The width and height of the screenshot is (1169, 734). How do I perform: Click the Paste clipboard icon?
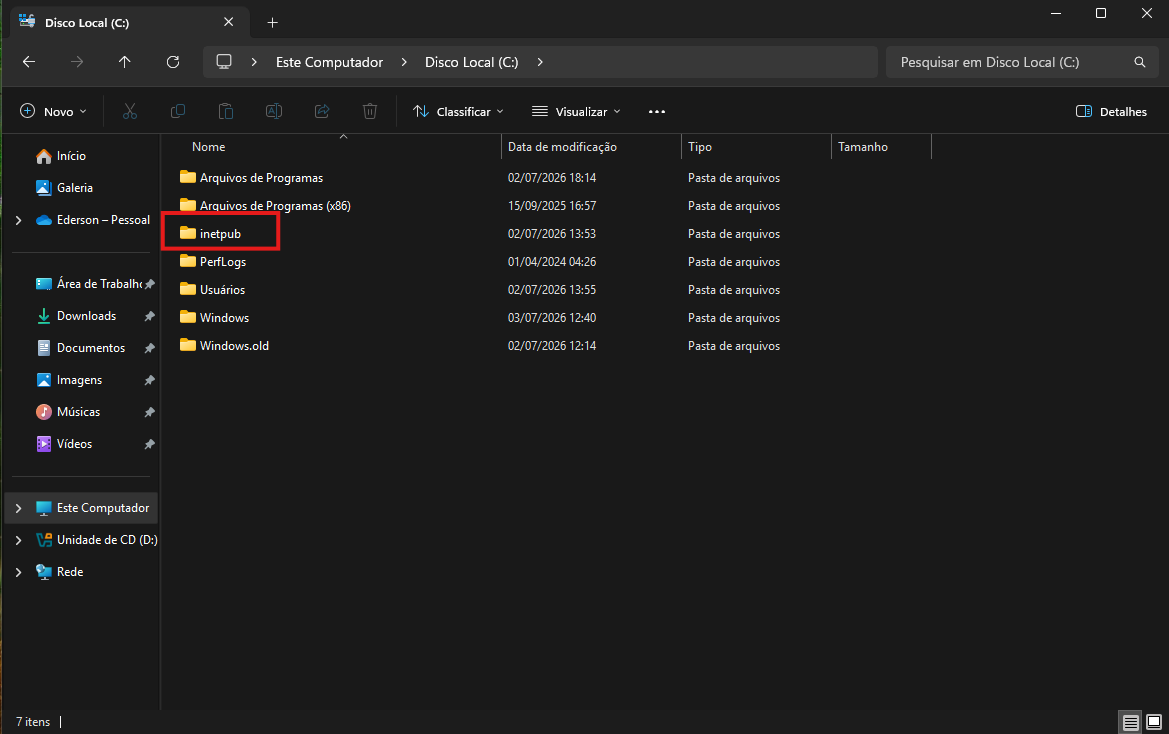point(225,112)
